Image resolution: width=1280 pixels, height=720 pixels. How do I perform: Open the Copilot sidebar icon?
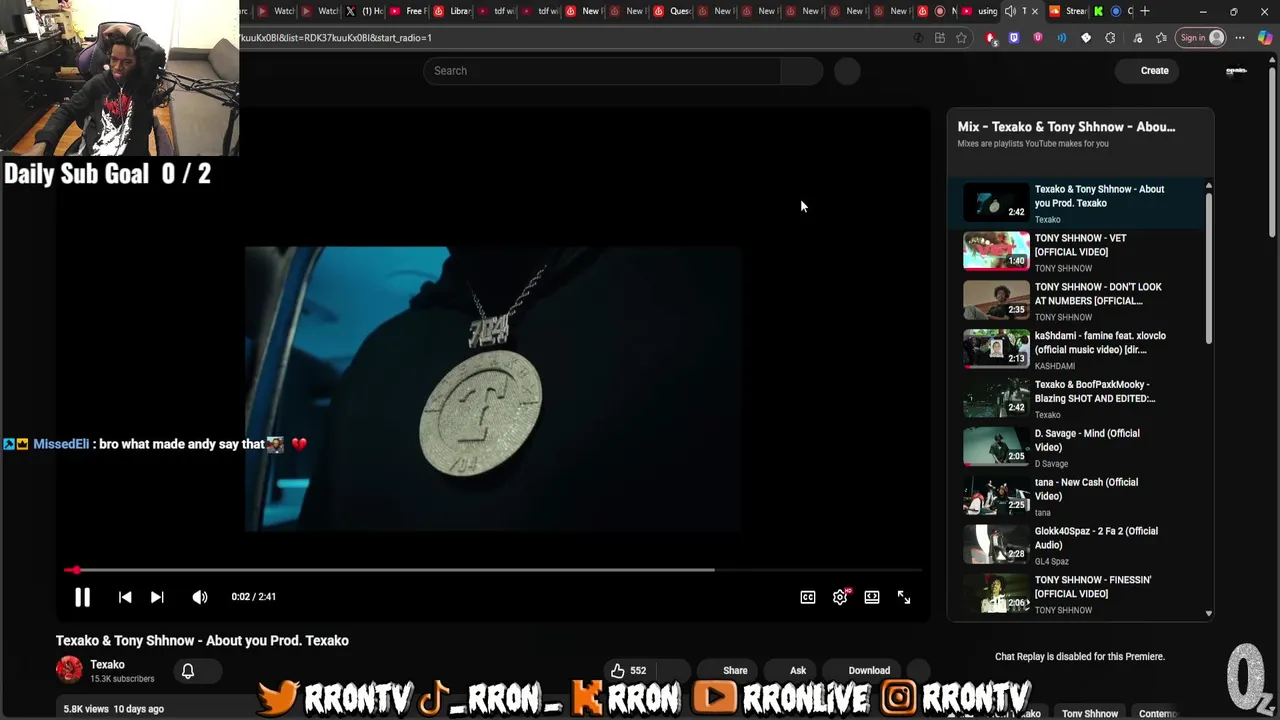tap(1265, 38)
